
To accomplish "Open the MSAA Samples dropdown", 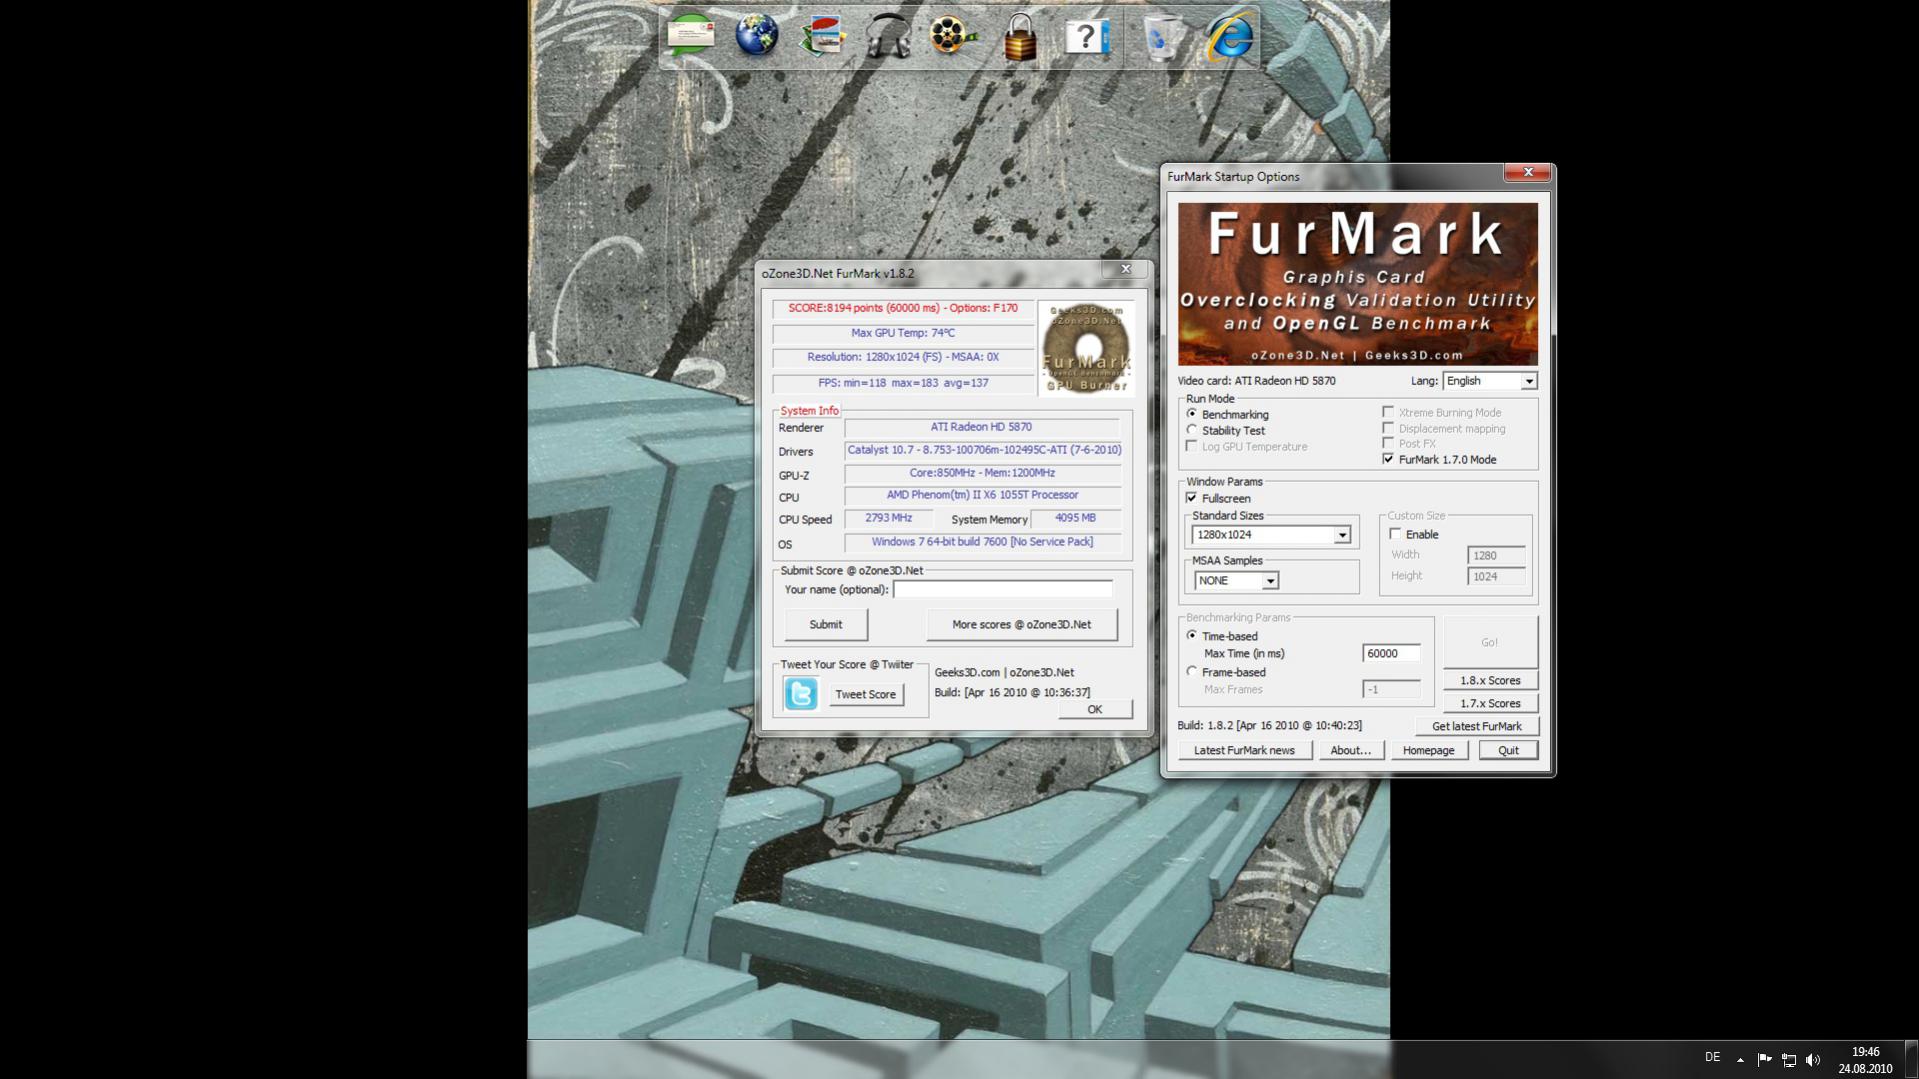I will click(x=1236, y=581).
